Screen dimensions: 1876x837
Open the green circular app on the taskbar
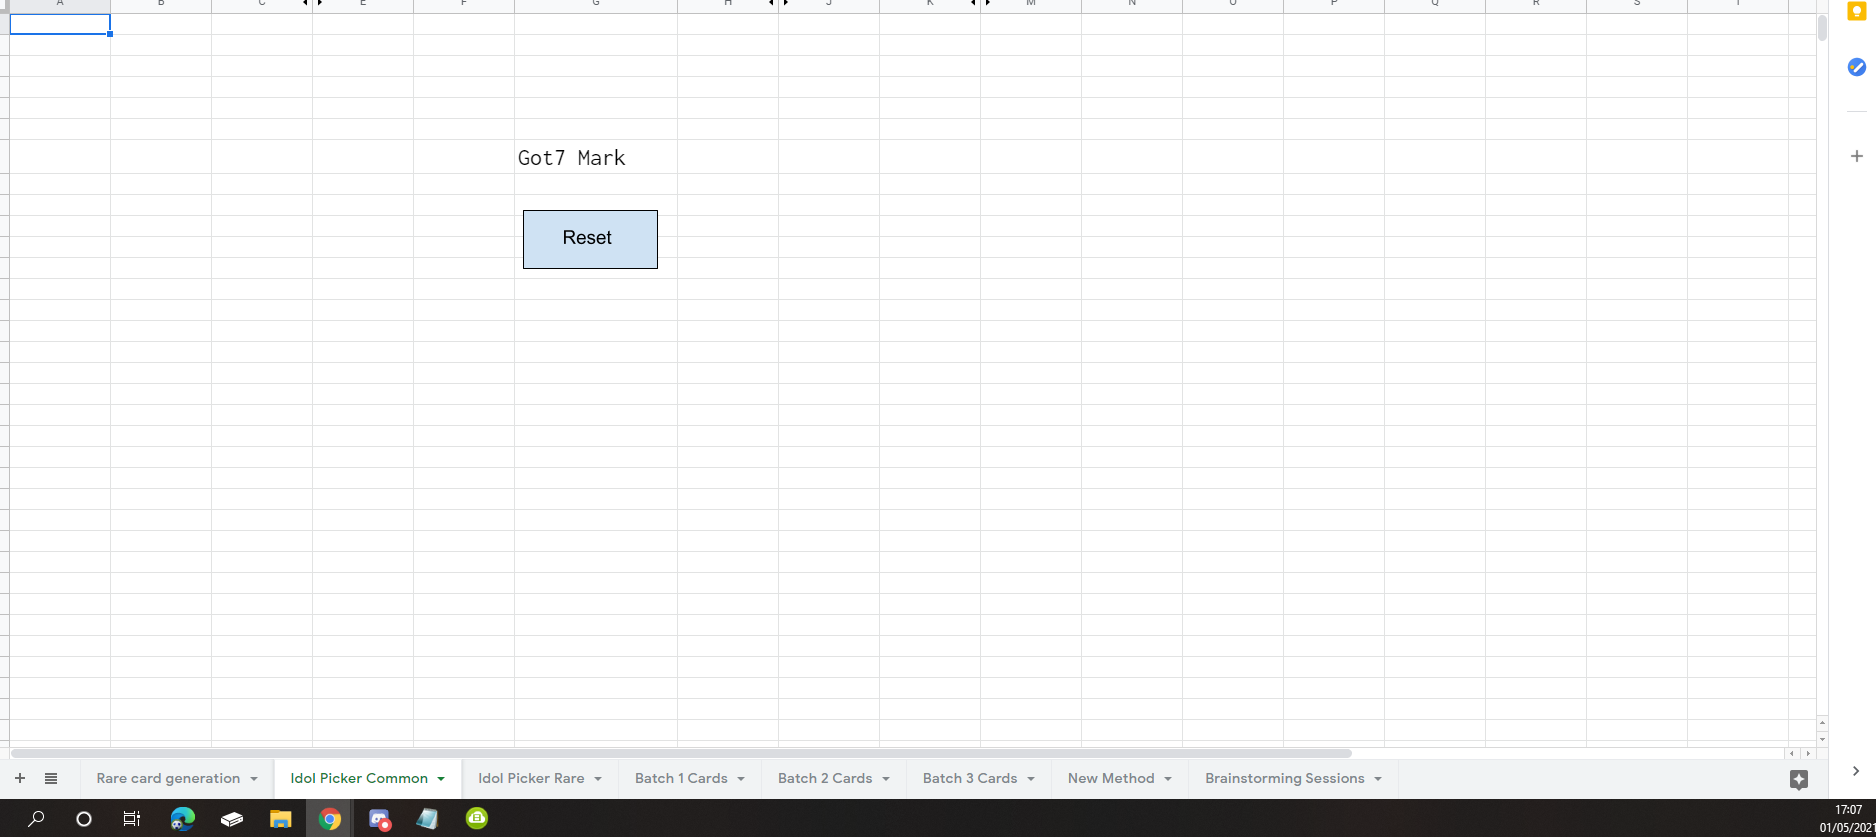477,818
